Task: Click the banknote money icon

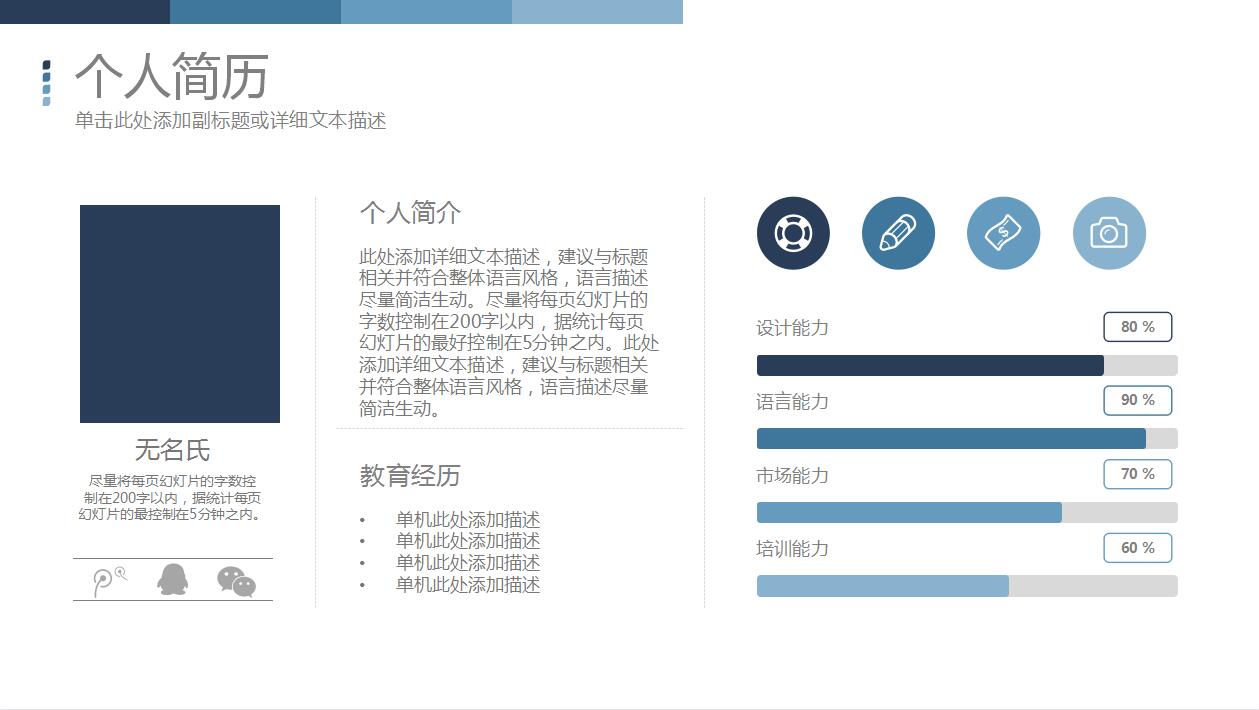Action: pos(1003,233)
